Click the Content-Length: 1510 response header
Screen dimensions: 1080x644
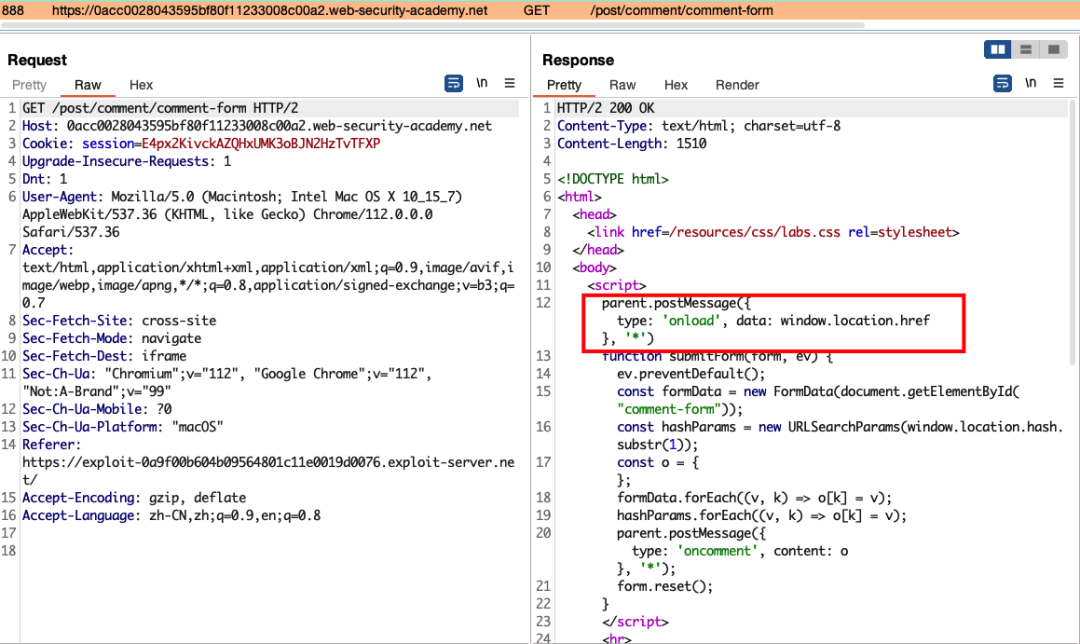632,144
